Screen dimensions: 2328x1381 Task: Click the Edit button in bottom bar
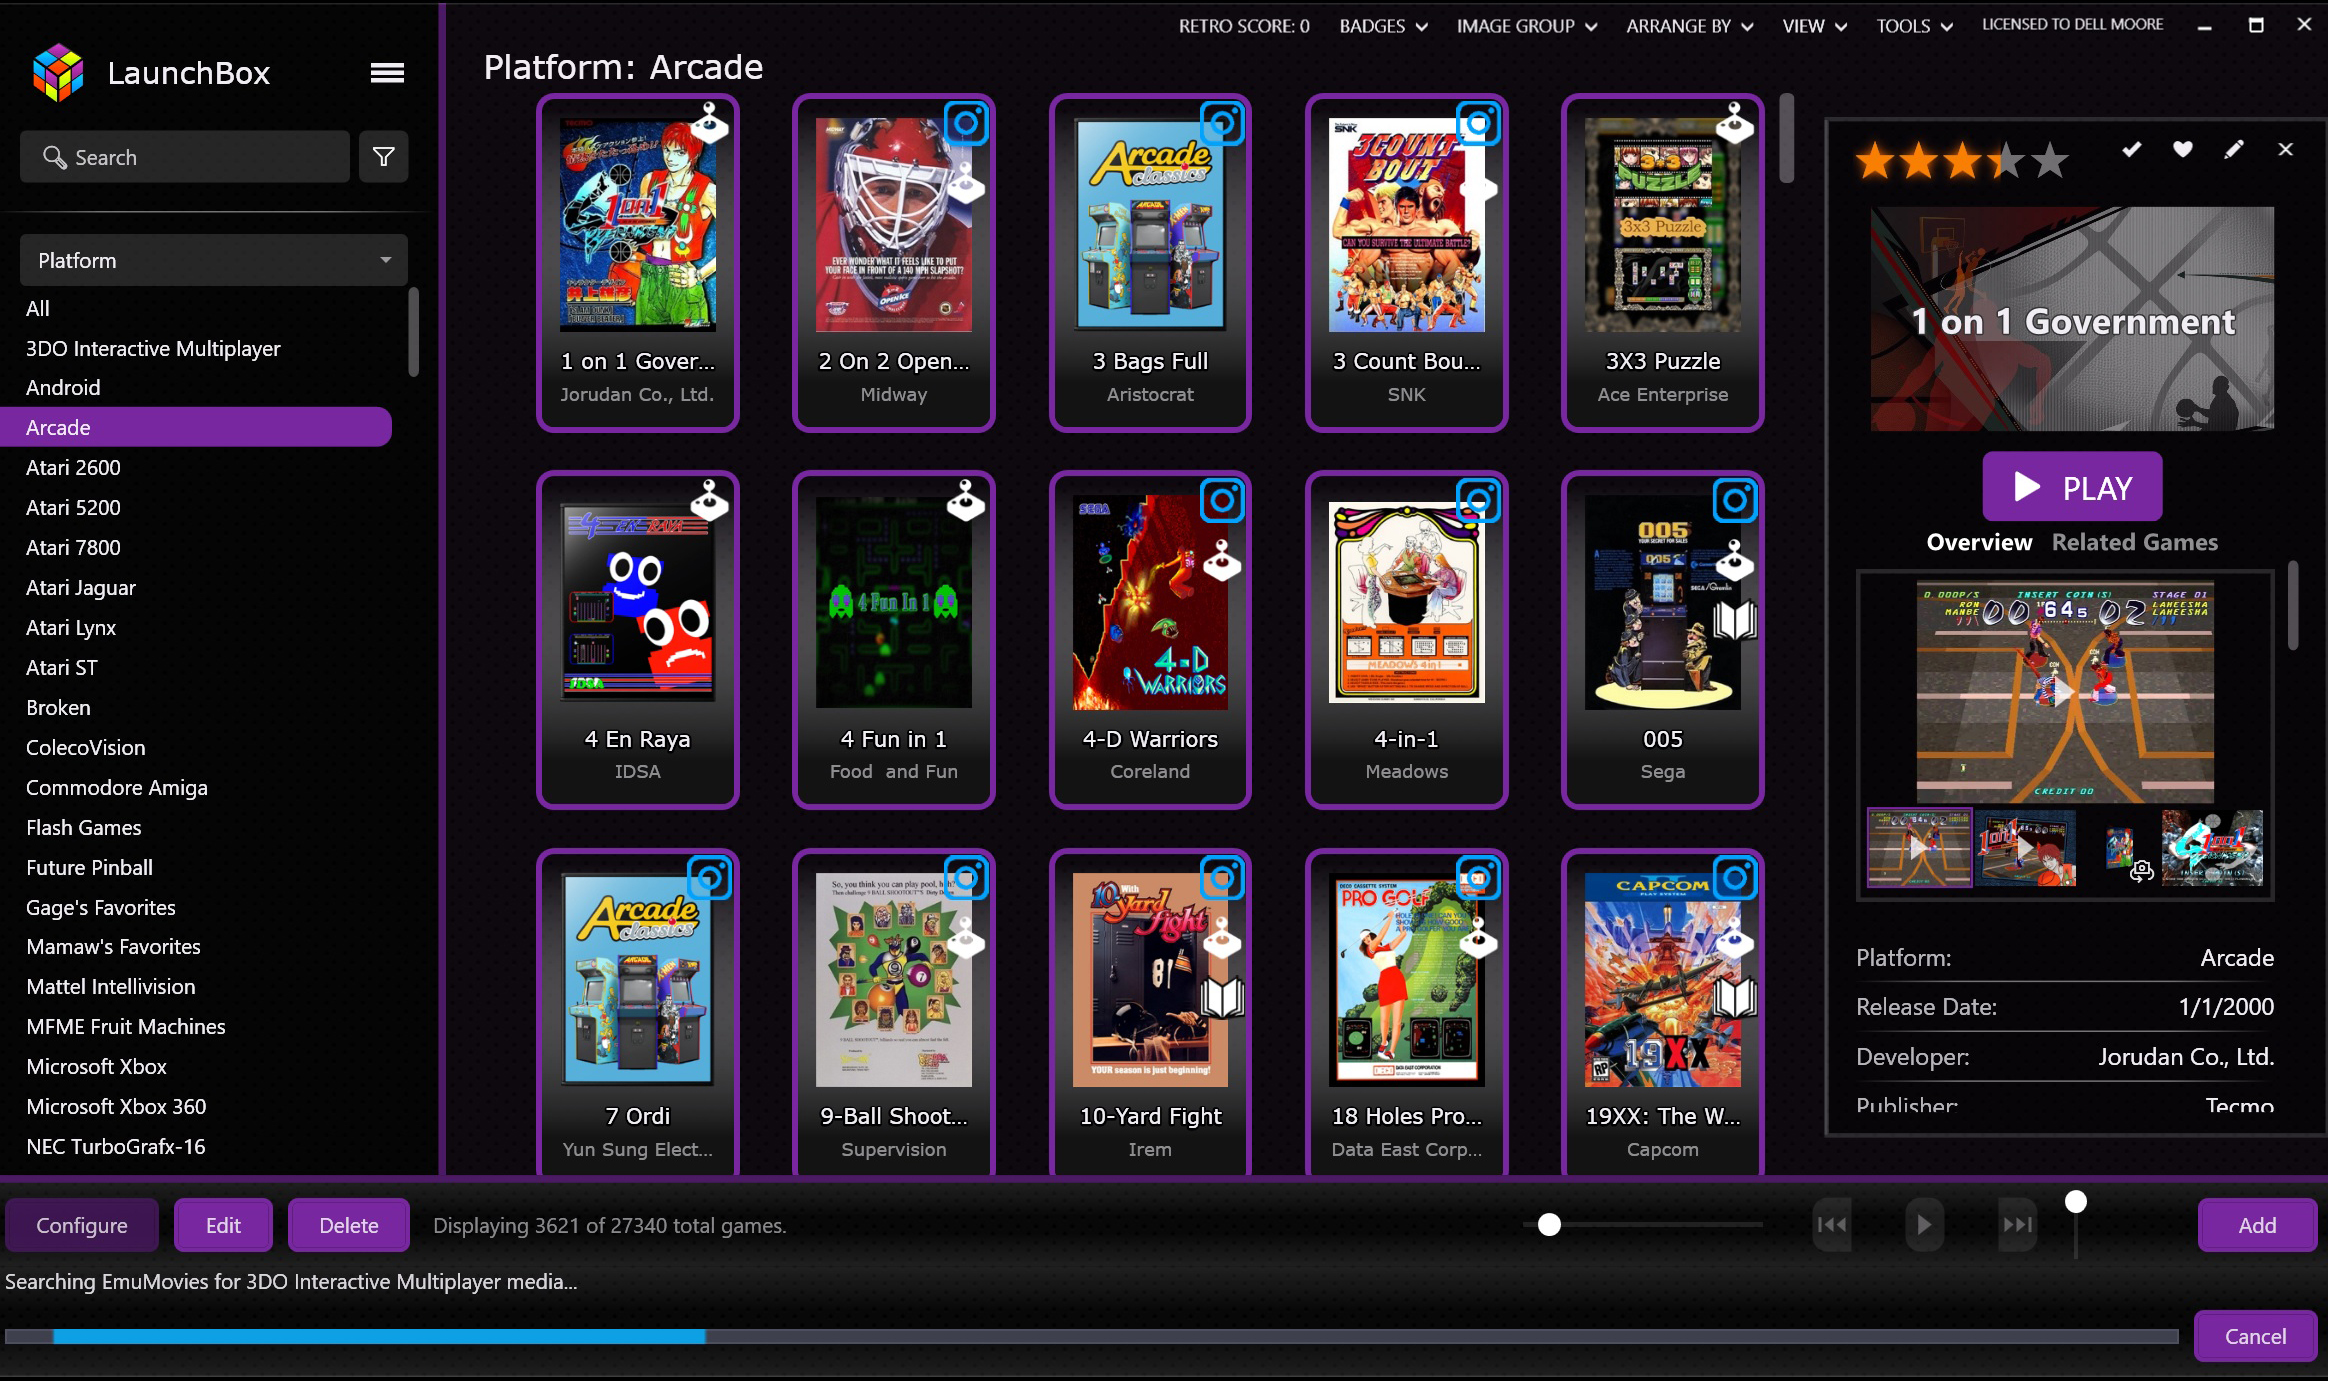tap(223, 1225)
